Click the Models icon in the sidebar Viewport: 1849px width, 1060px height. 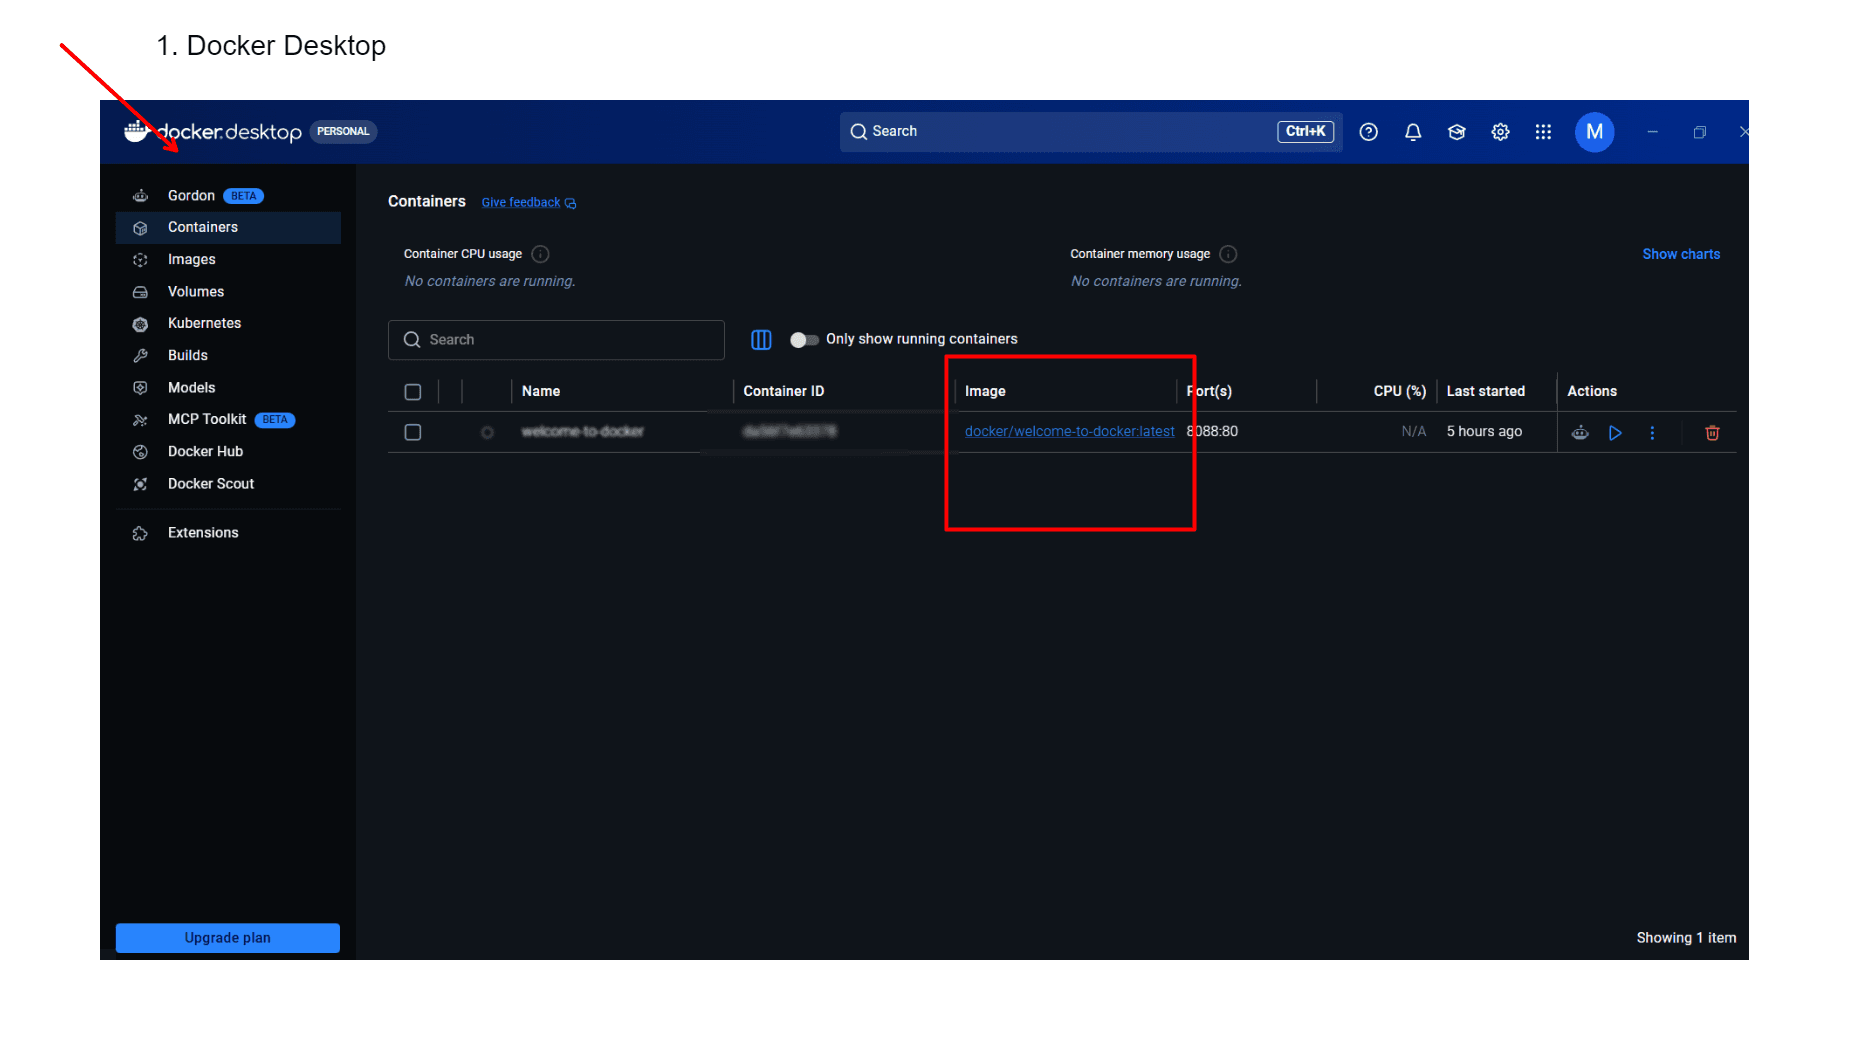coord(140,388)
